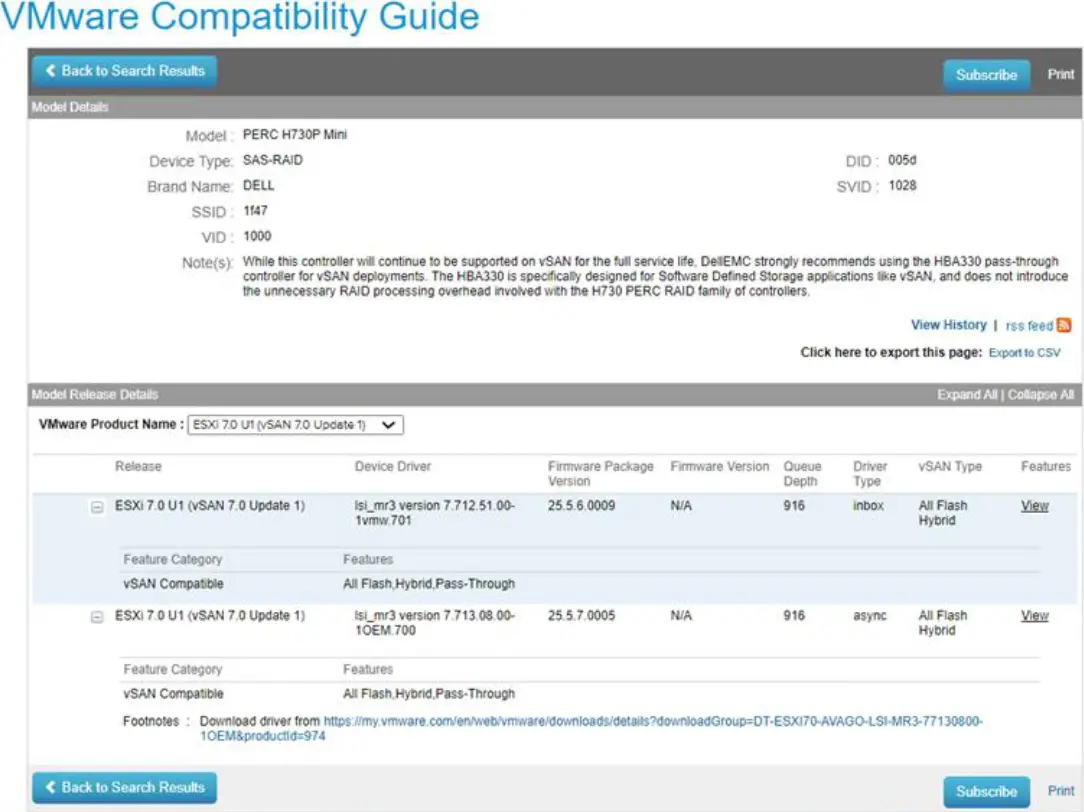Open the driver download URL in Footnotes
Viewport: 1084px width, 812px height.
[x=591, y=728]
